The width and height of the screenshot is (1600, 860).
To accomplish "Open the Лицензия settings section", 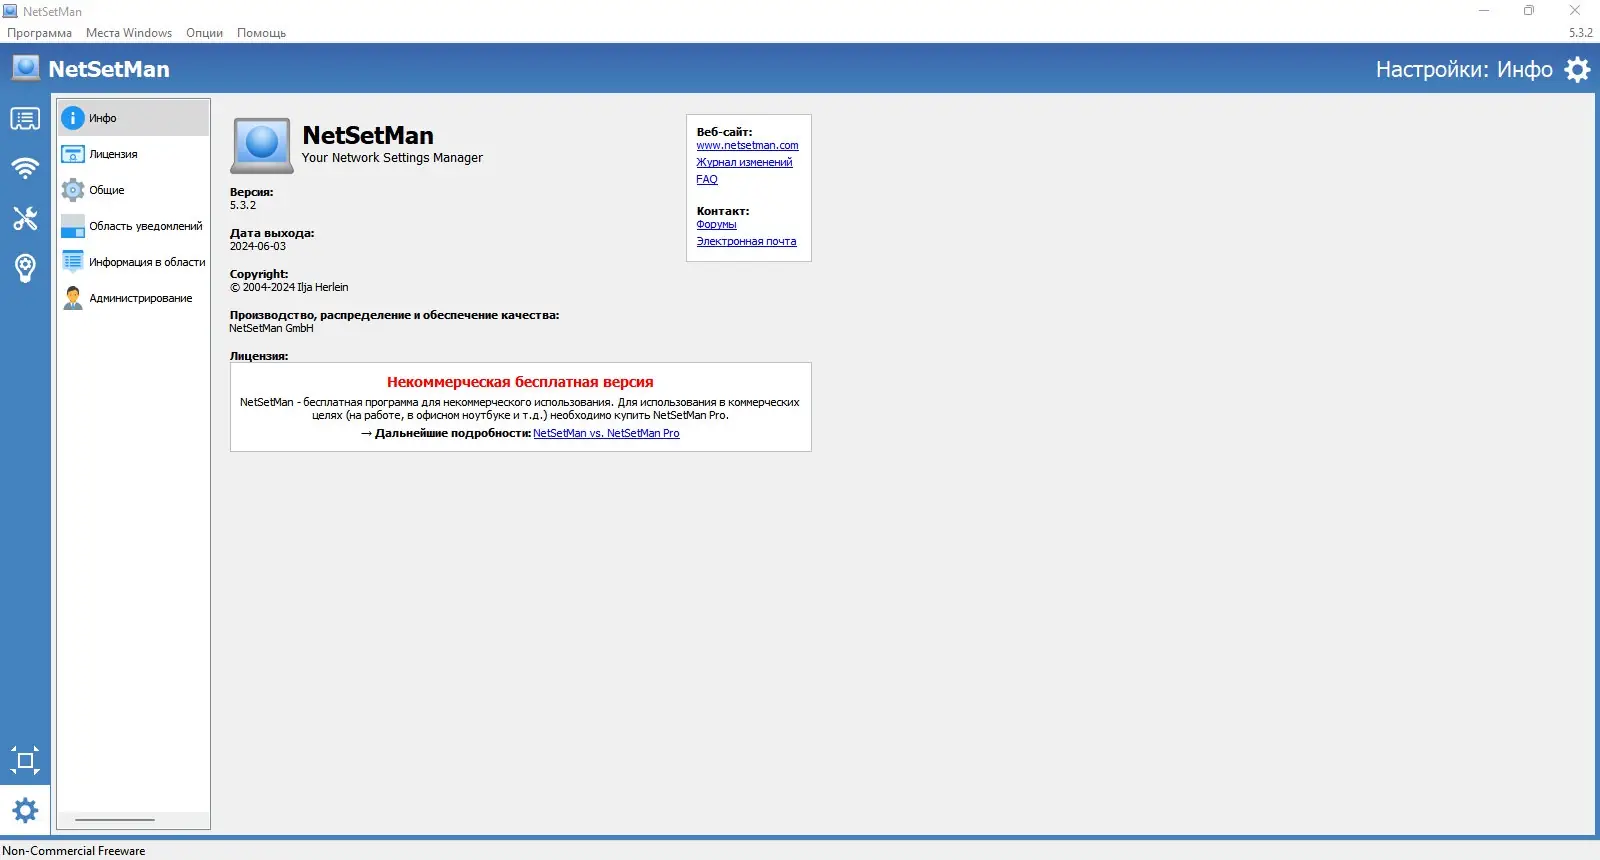I will (x=133, y=154).
